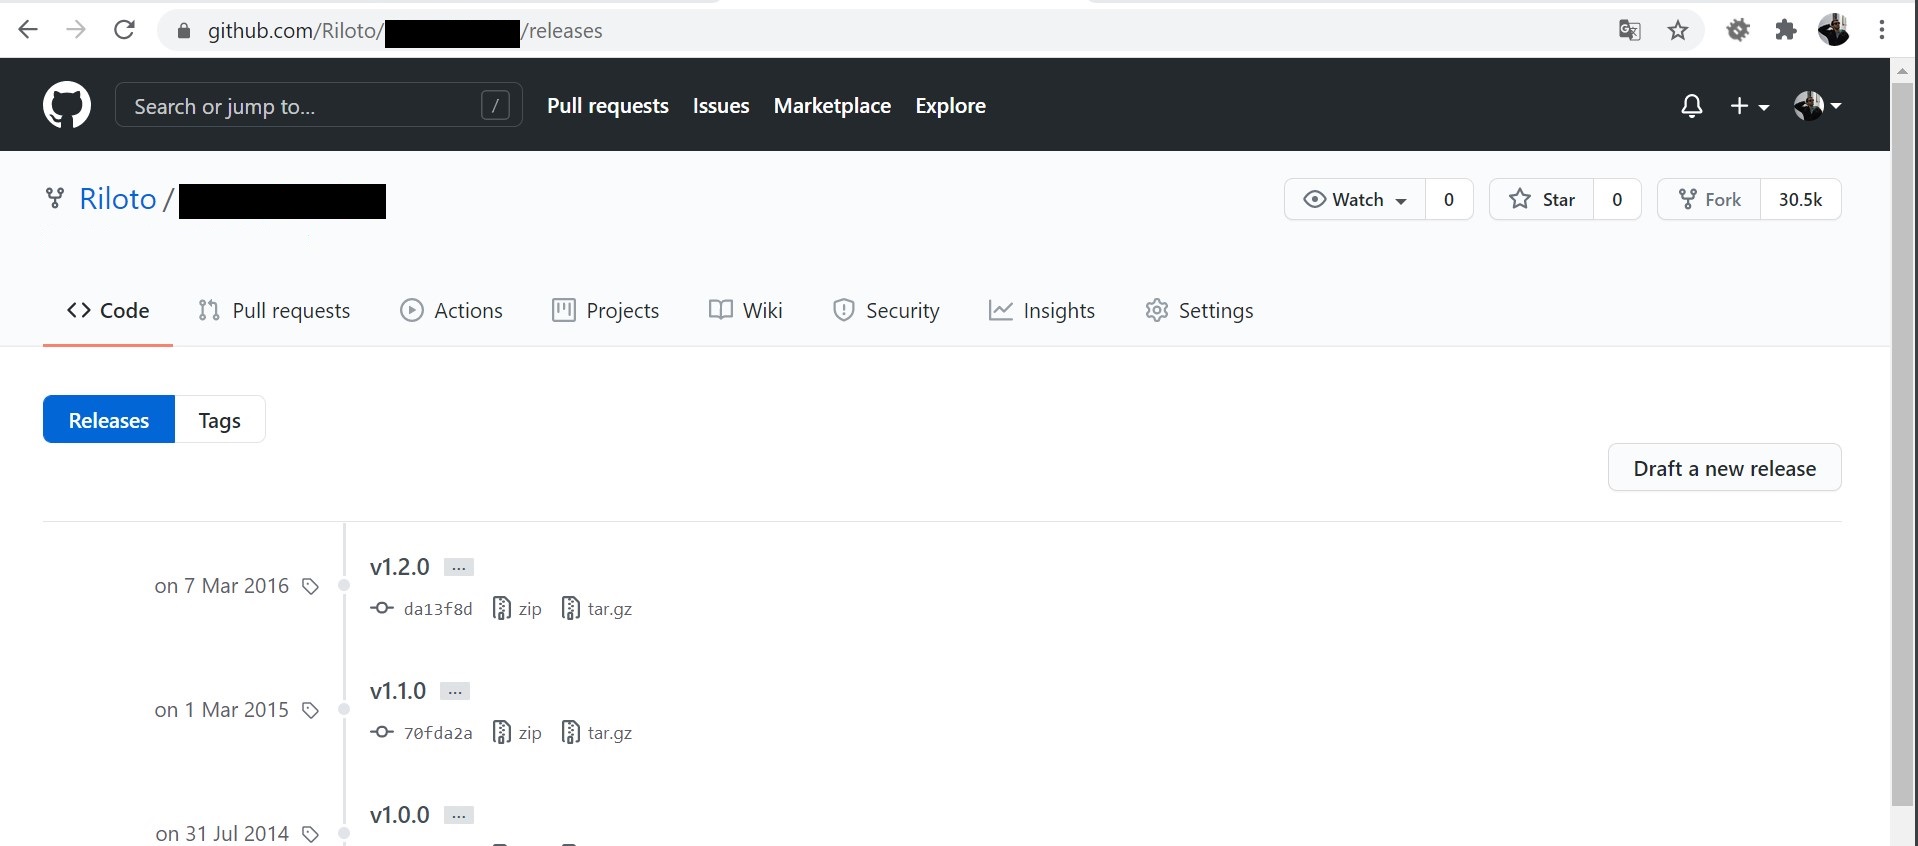1918x846 pixels.
Task: Open the Actions tab
Action: pos(451,311)
